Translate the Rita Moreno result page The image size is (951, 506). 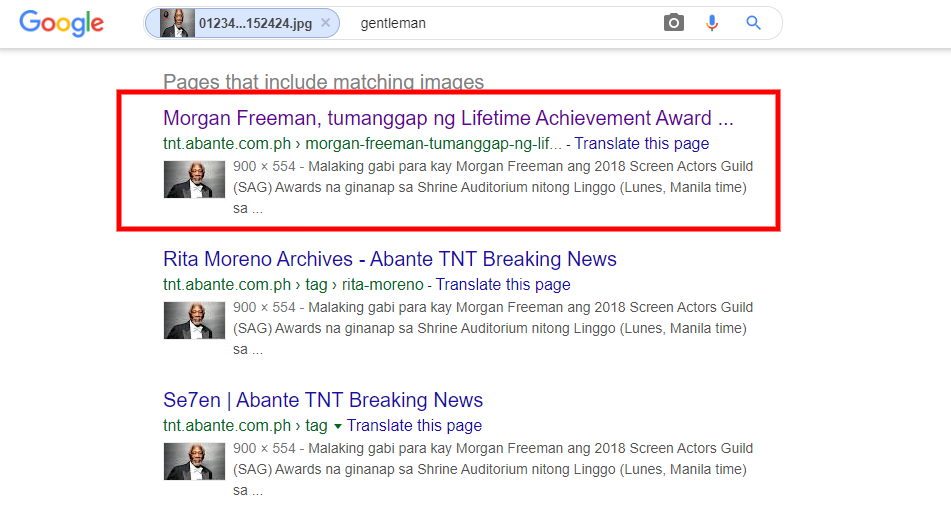click(x=503, y=284)
